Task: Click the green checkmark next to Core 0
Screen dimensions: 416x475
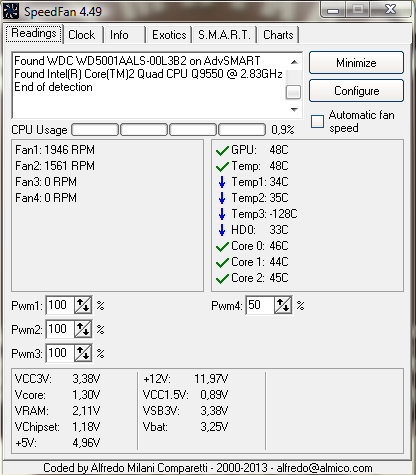Action: click(222, 247)
